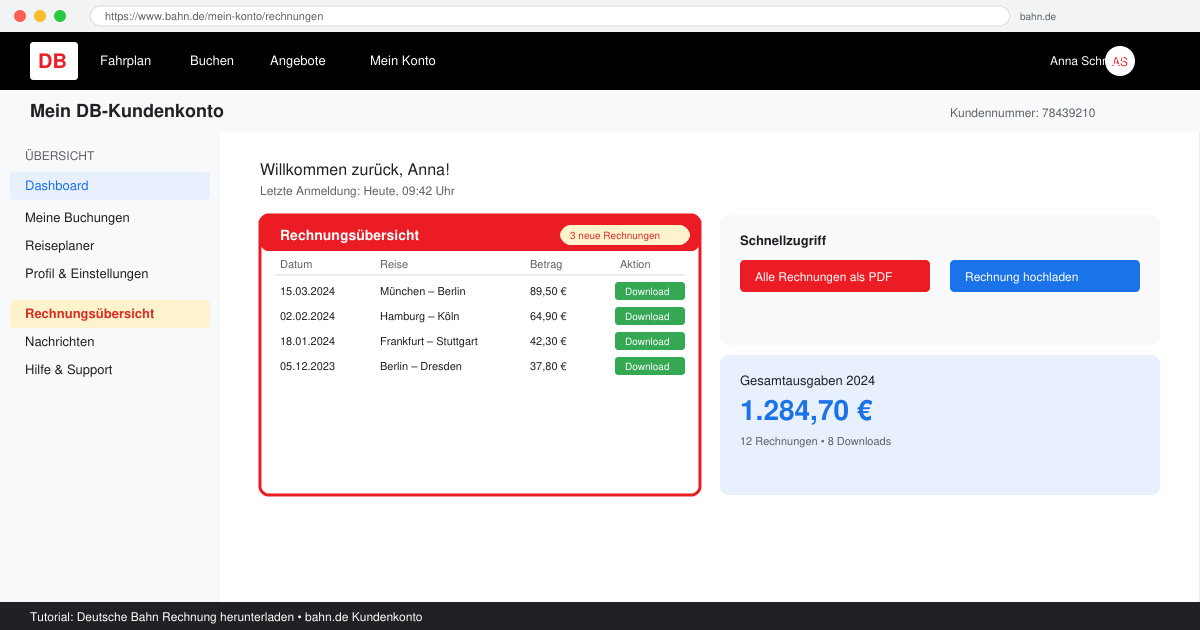Click the 3 neue Rechnungen badge
The height and width of the screenshot is (630, 1200).
coord(625,236)
